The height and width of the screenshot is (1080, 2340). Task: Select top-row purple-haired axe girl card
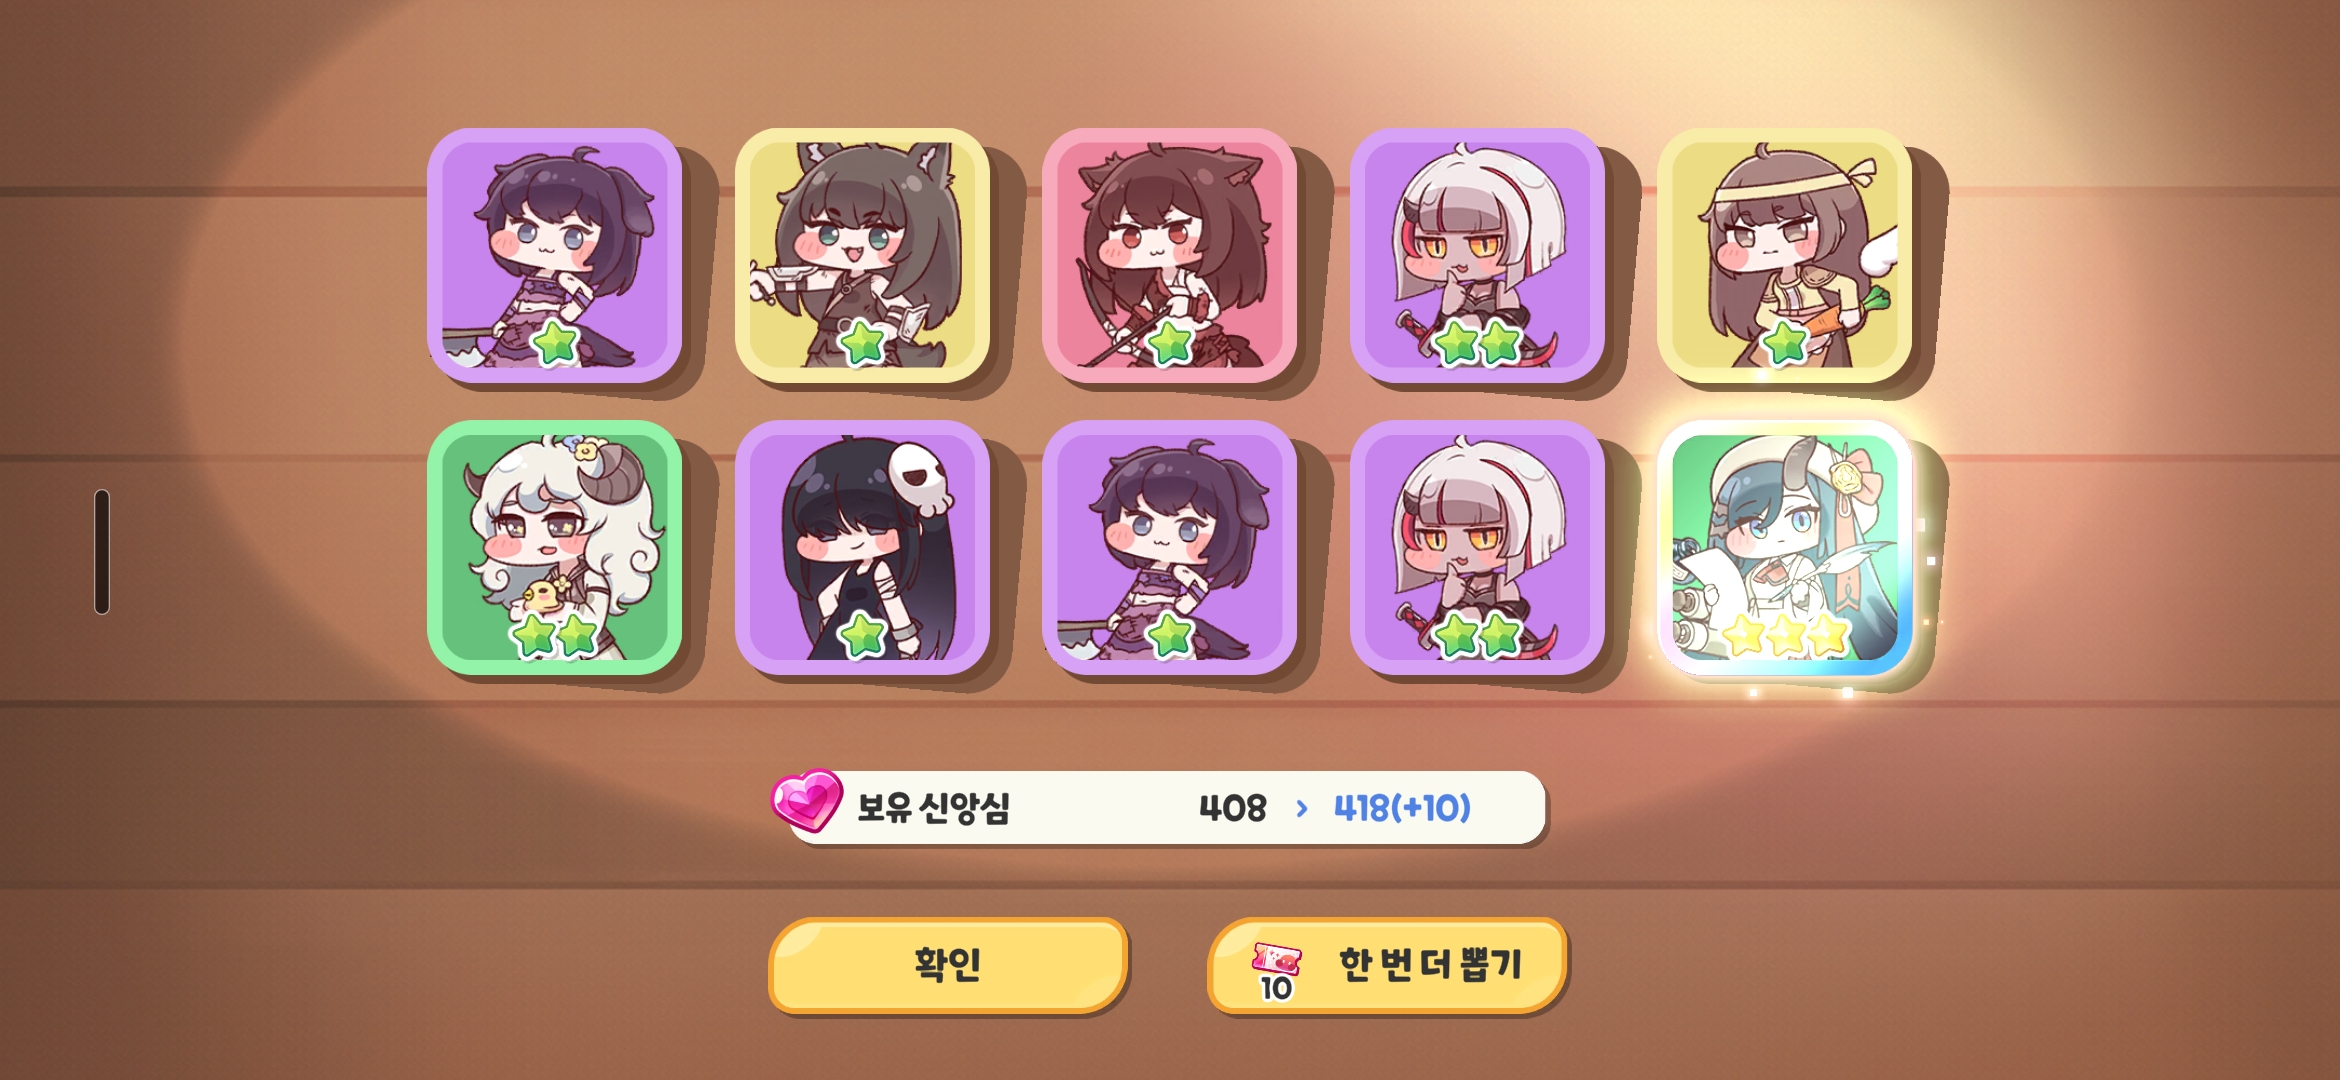[x=555, y=255]
